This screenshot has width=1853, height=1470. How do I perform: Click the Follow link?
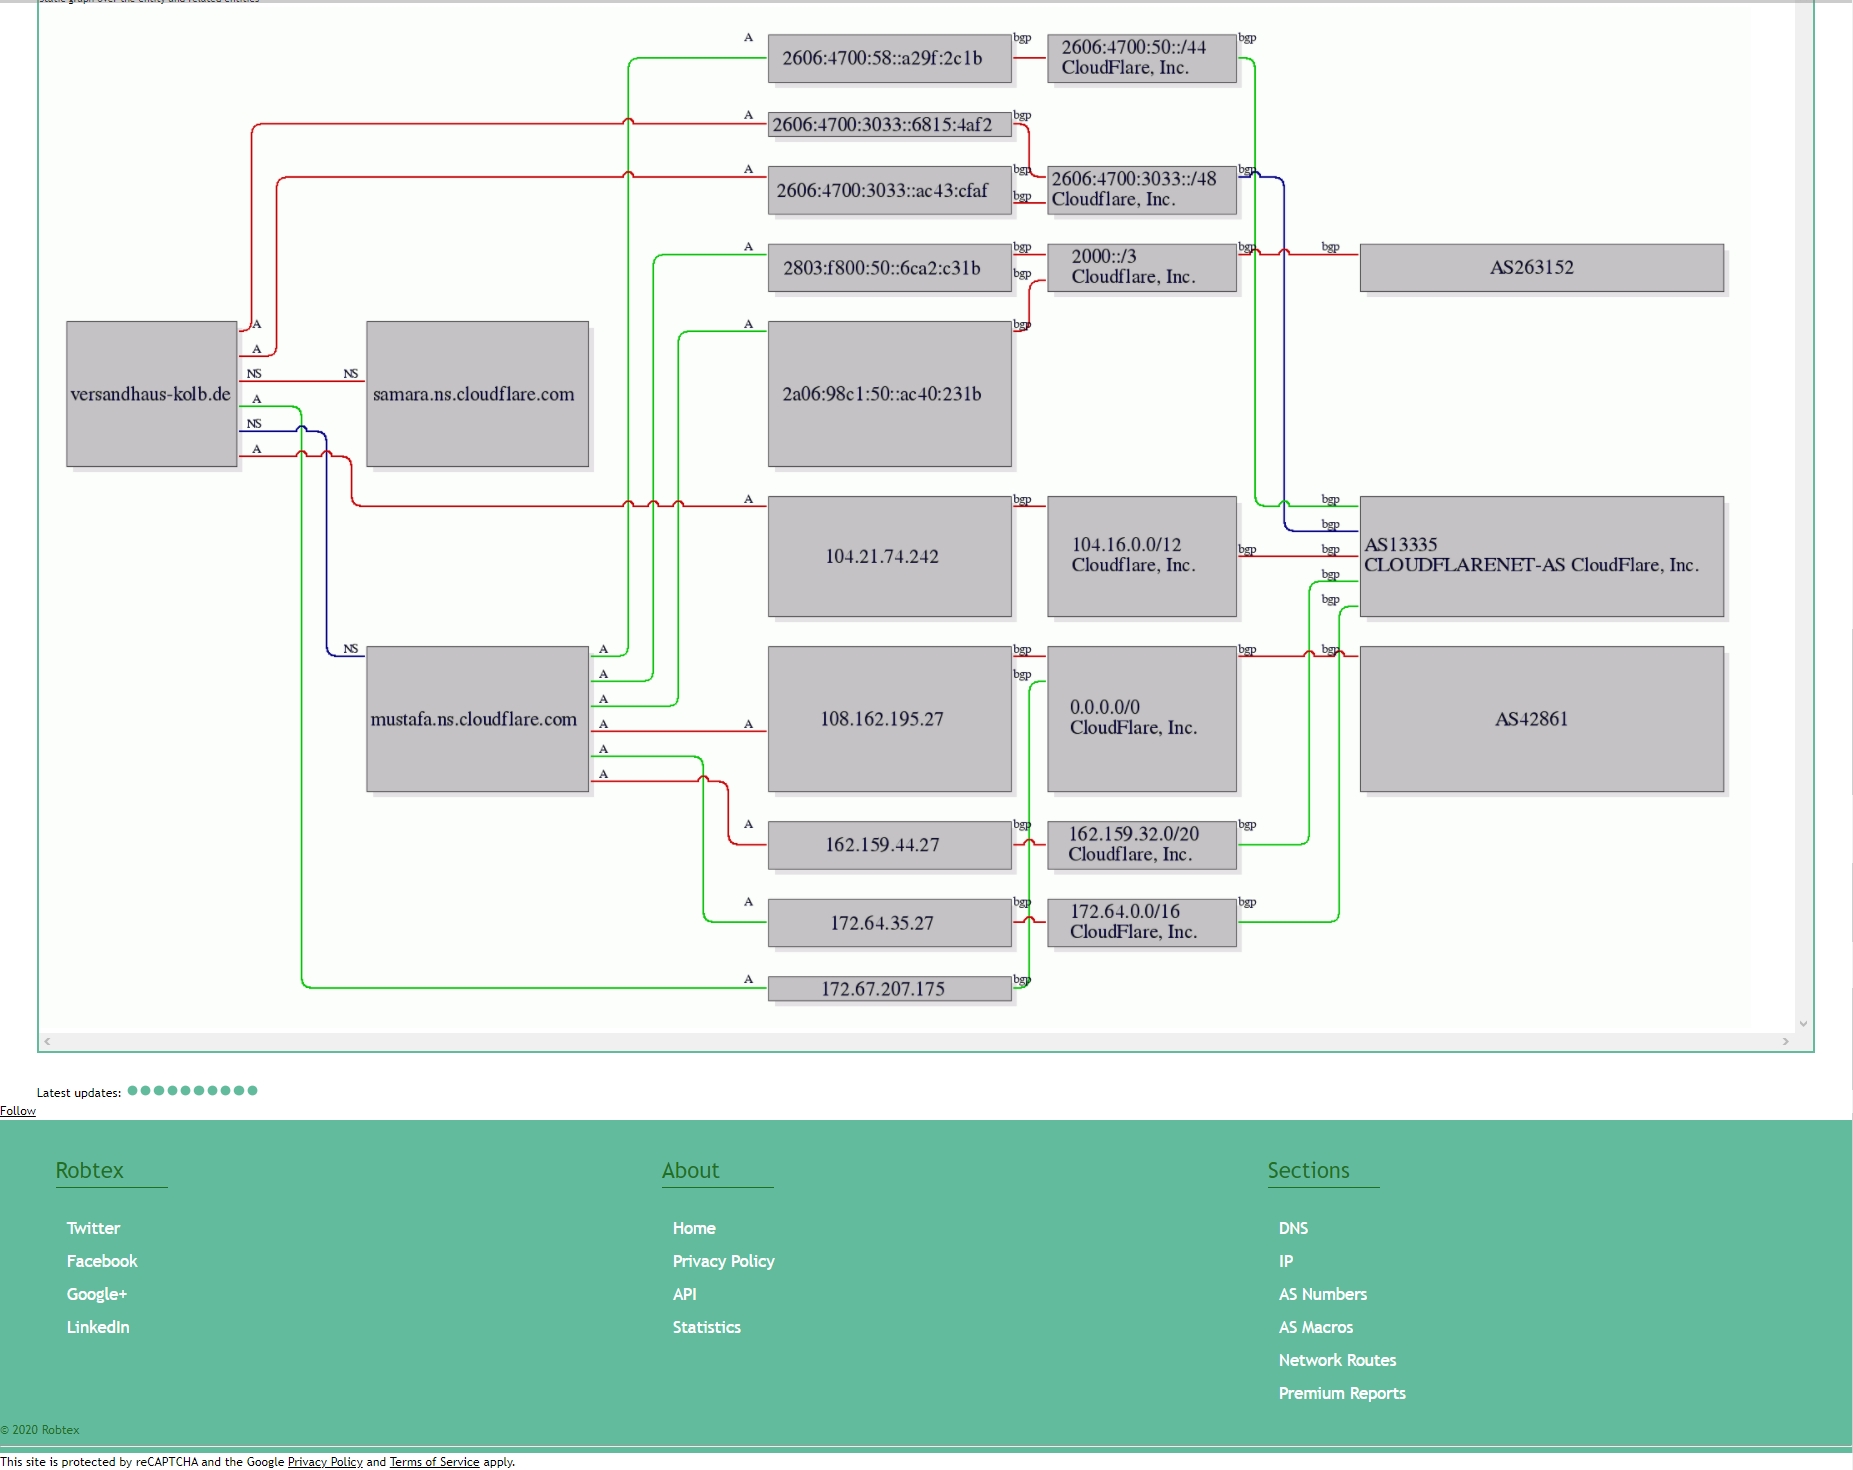click(18, 1111)
